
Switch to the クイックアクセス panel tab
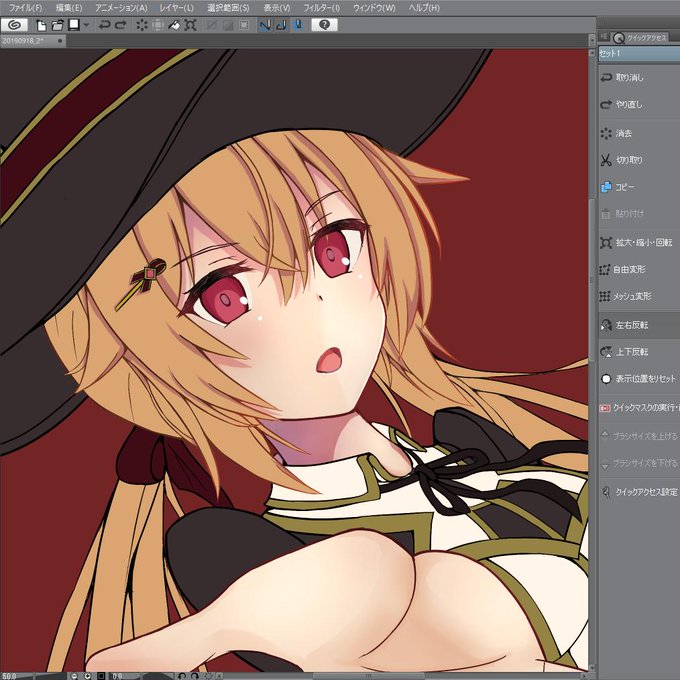click(x=641, y=38)
